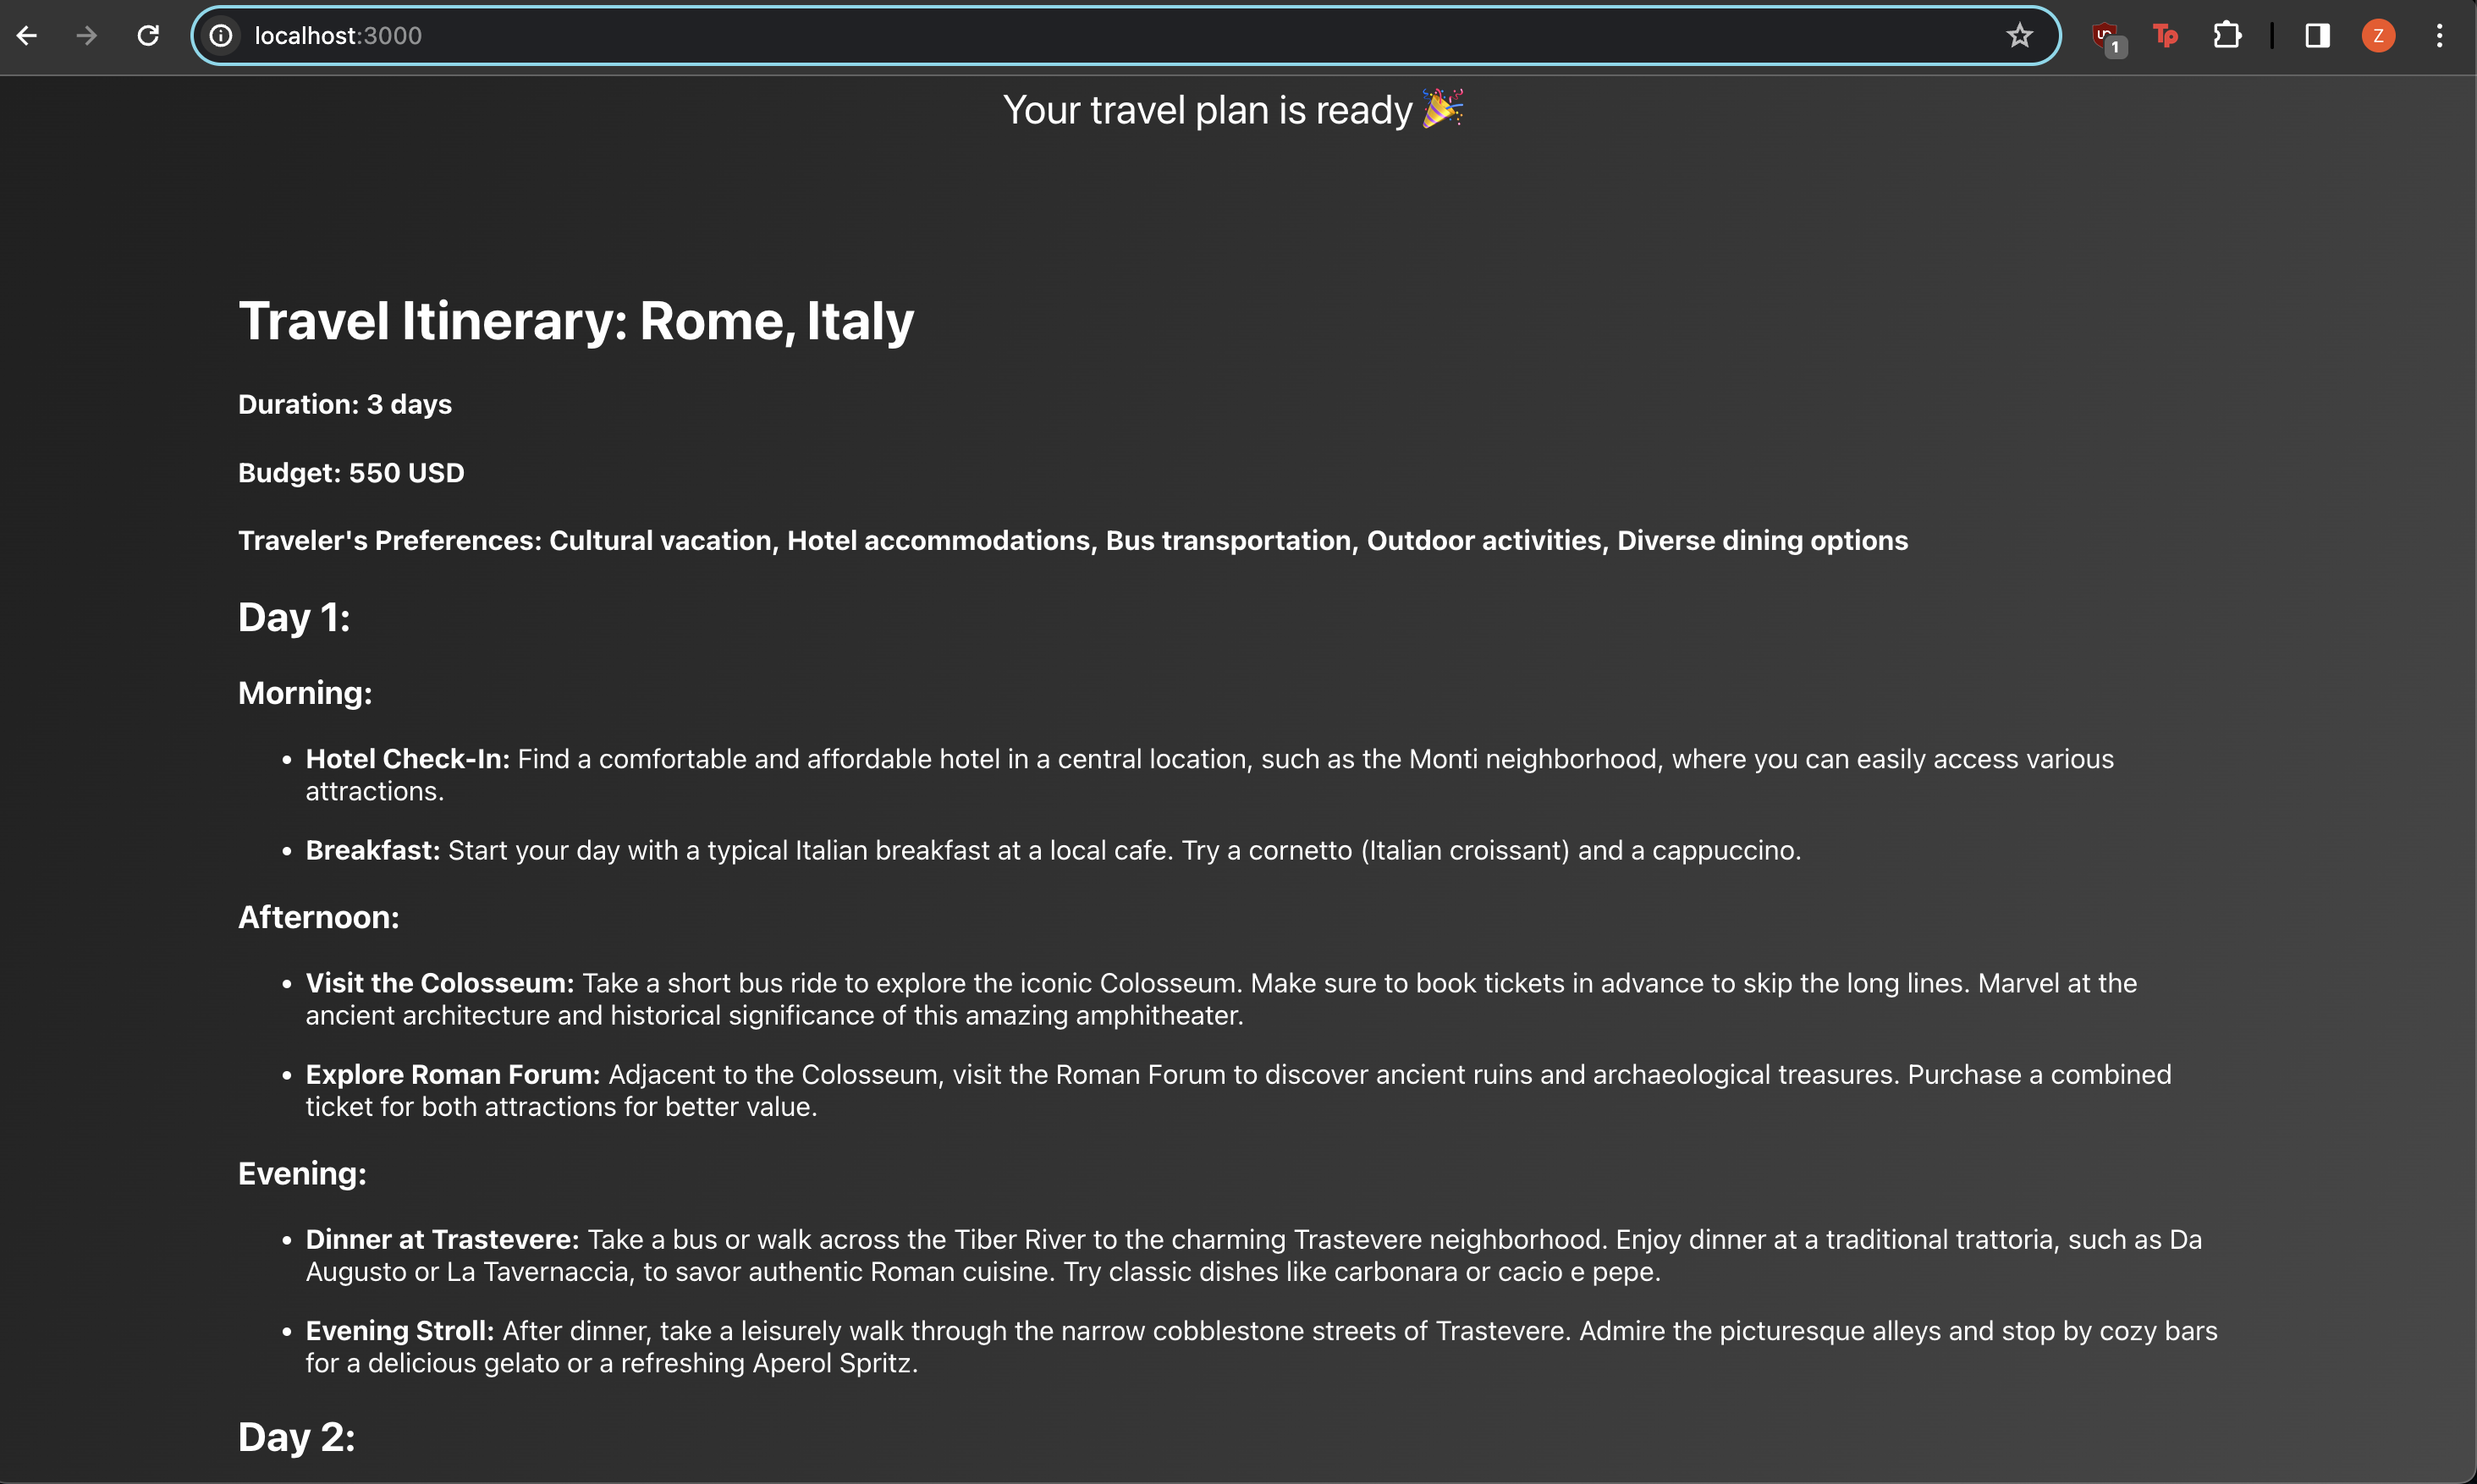Viewport: 2477px width, 1484px height.
Task: Open the browser side panel
Action: click(x=2317, y=35)
